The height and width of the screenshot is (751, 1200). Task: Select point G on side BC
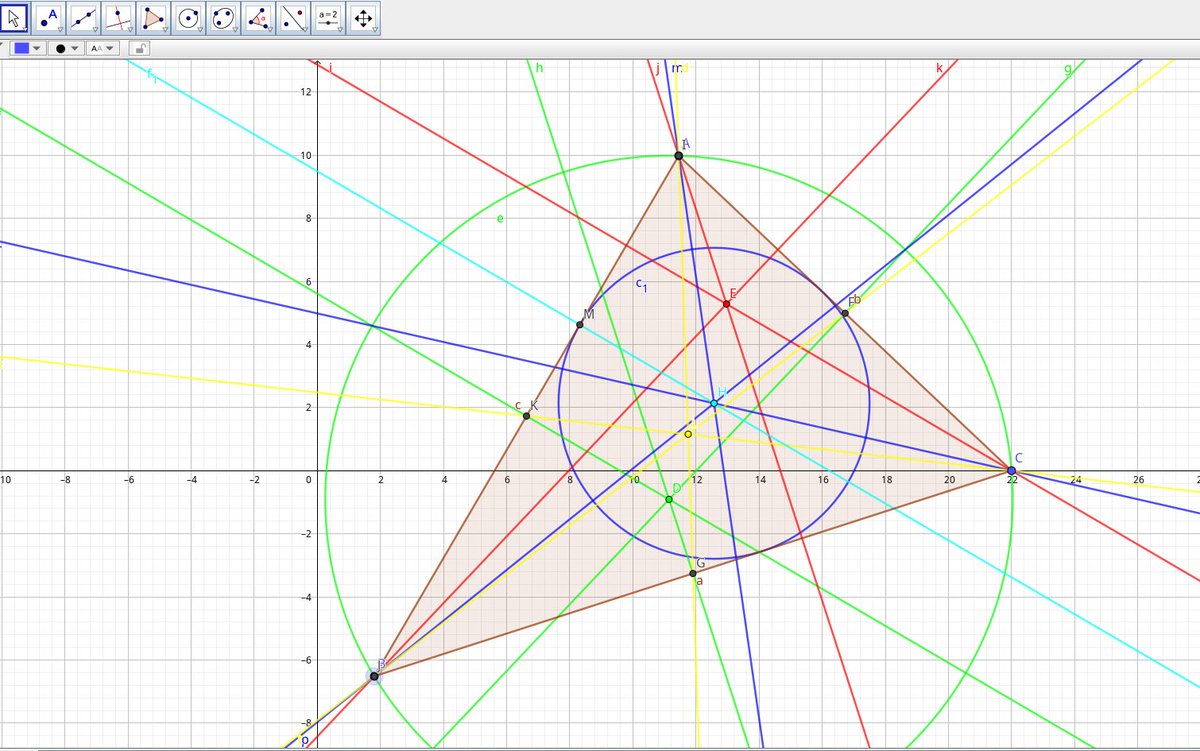[x=692, y=573]
